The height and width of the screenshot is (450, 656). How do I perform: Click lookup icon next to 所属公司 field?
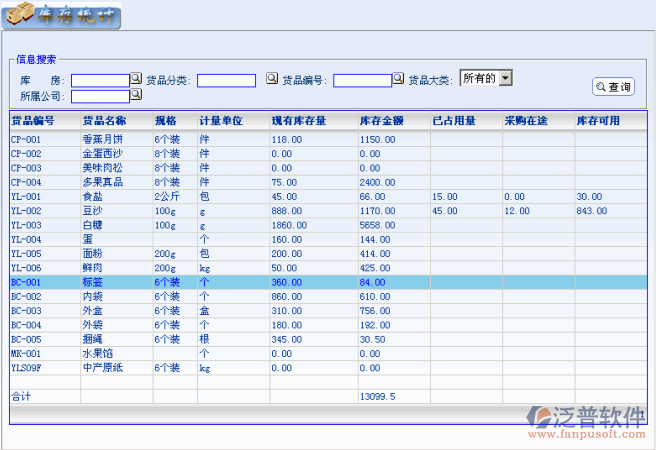coord(137,95)
